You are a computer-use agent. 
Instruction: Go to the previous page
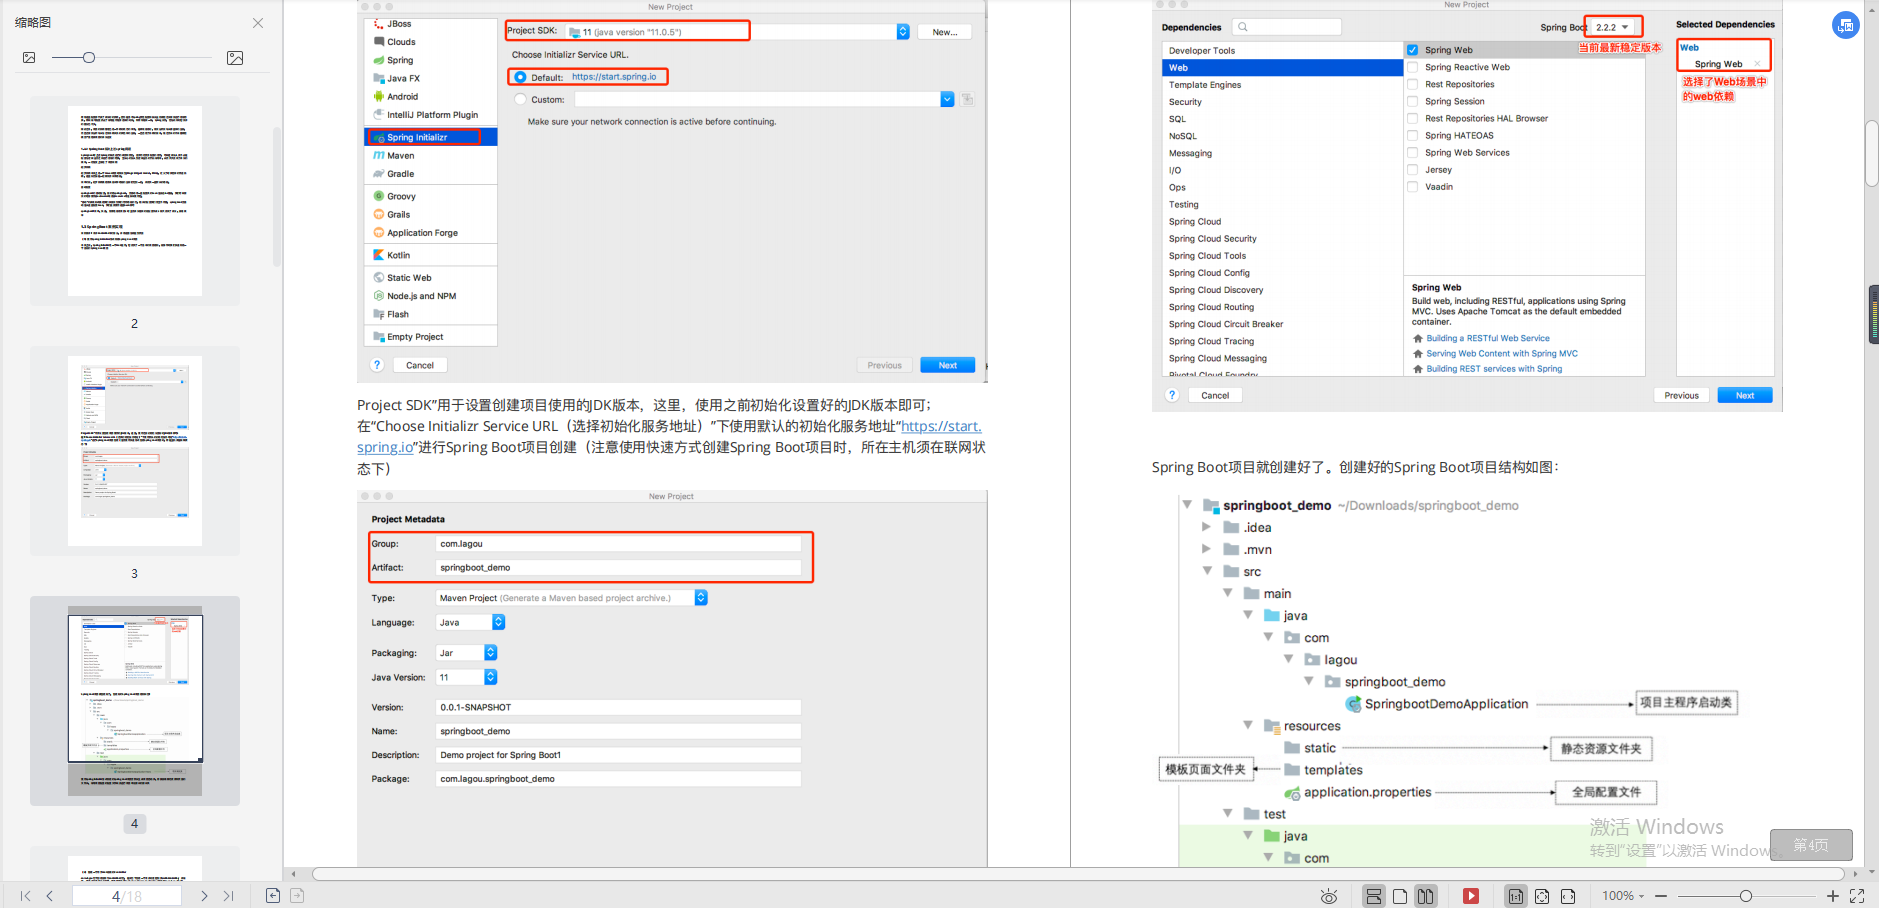(50, 896)
